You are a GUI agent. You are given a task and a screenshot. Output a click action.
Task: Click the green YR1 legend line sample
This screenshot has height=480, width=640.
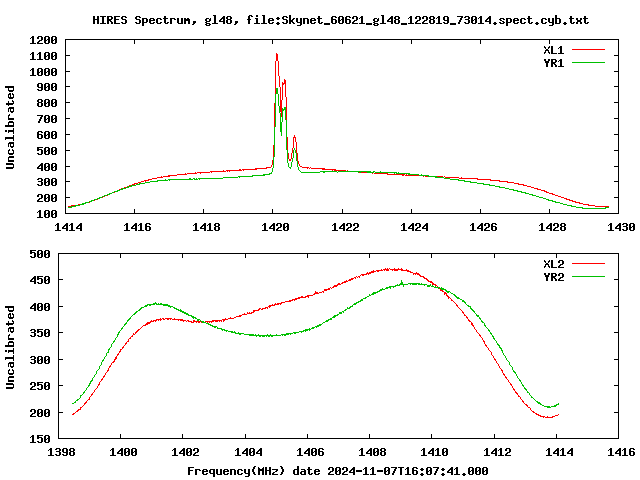pos(588,63)
